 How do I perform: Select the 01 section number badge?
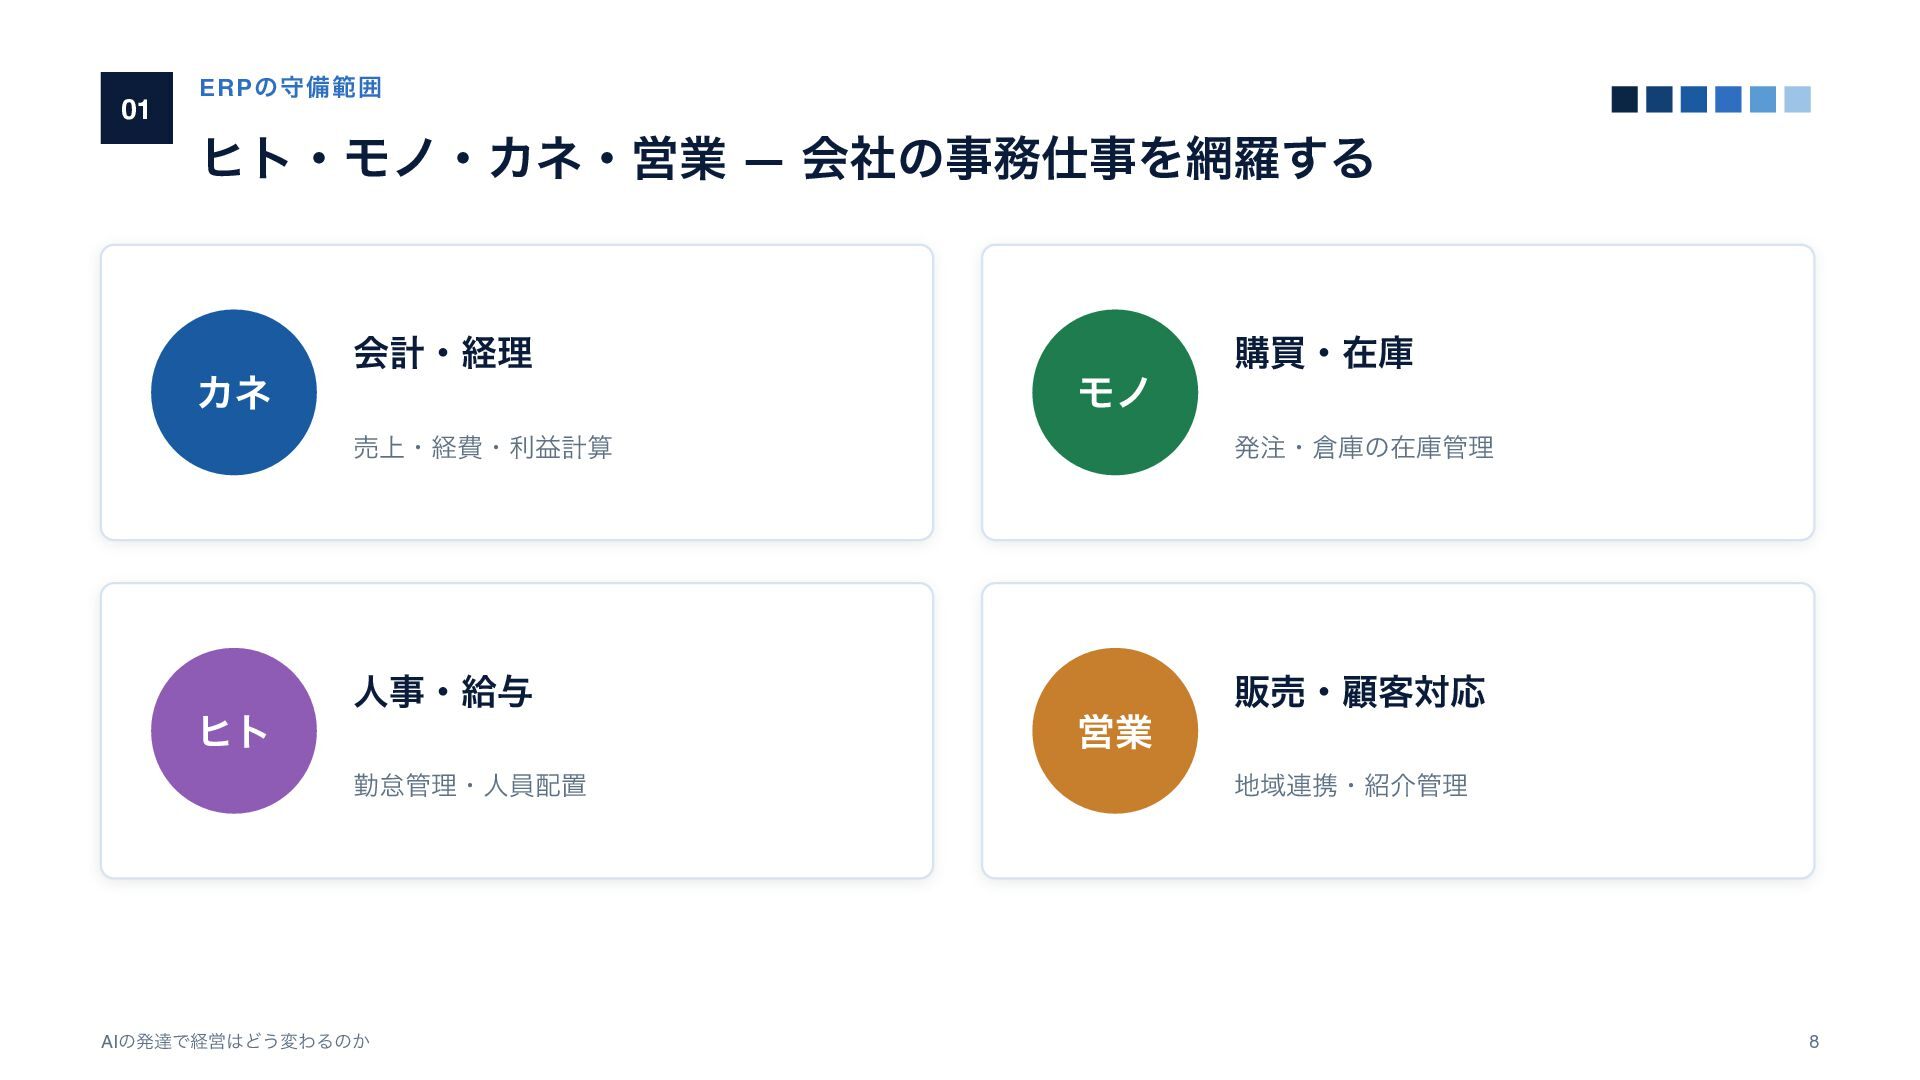[137, 108]
